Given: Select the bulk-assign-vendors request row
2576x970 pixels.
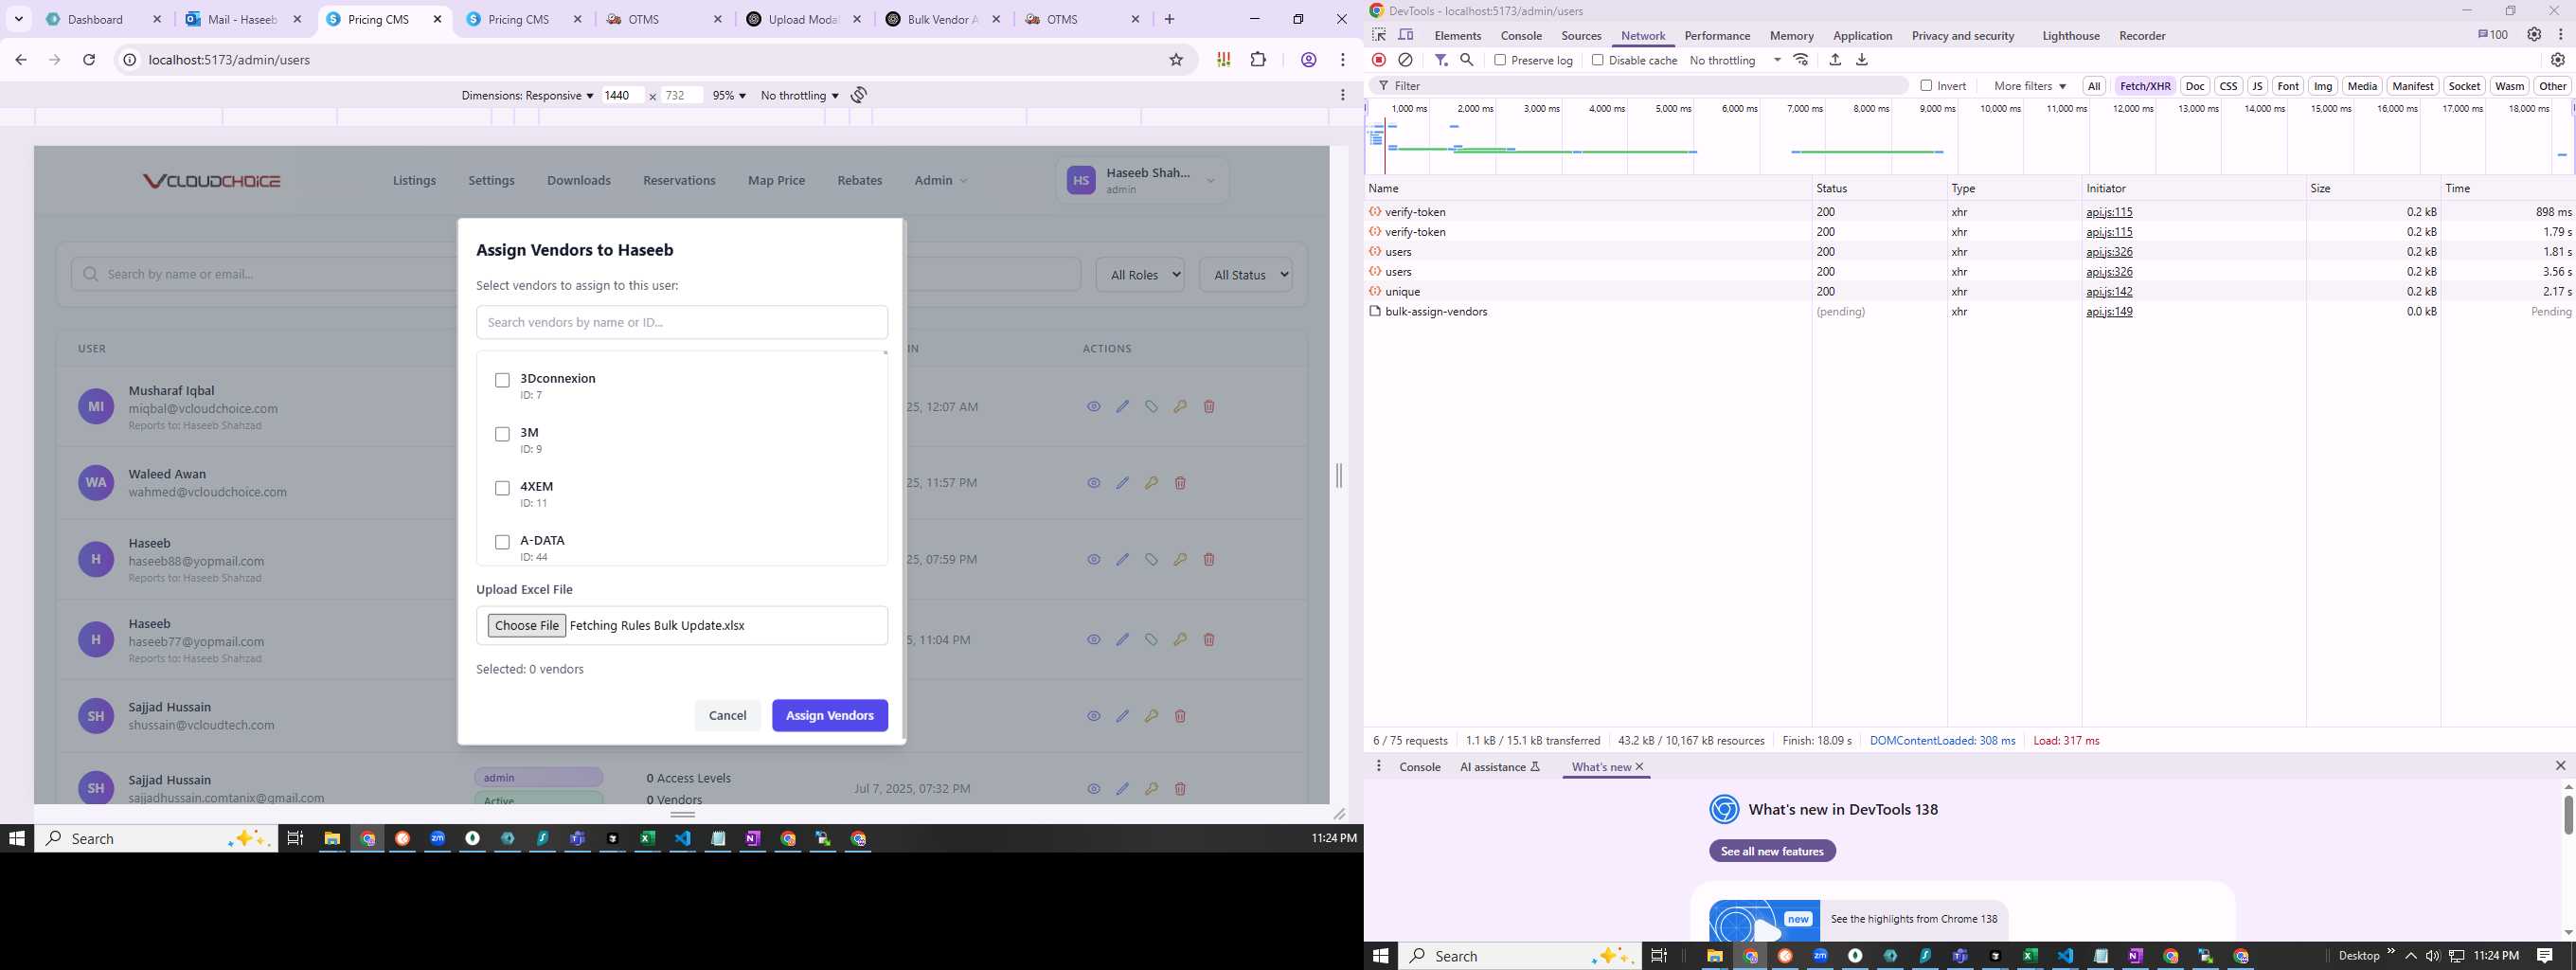Looking at the screenshot, I should pos(1970,312).
